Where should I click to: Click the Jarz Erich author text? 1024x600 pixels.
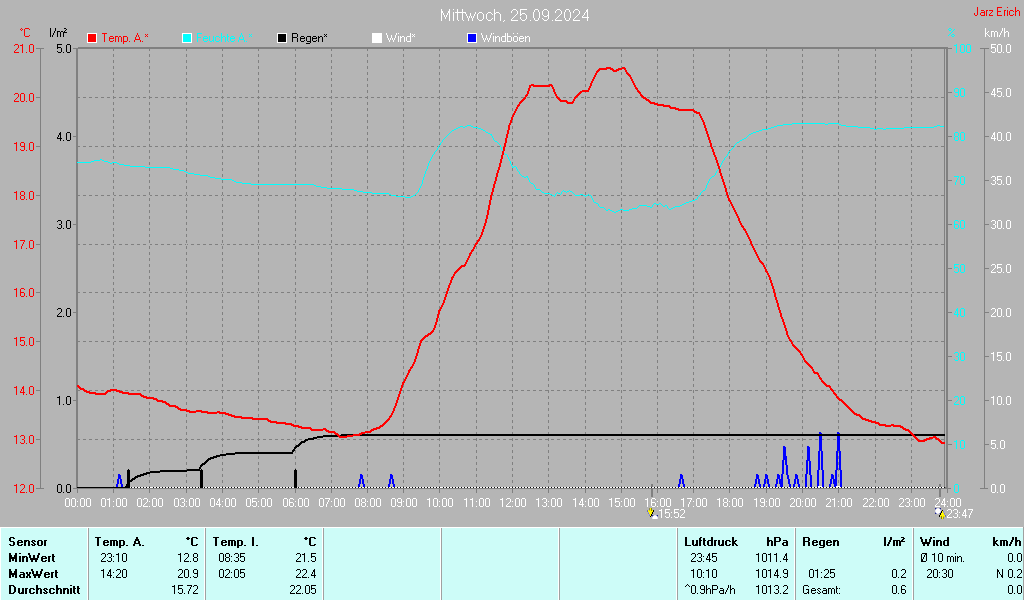997,13
